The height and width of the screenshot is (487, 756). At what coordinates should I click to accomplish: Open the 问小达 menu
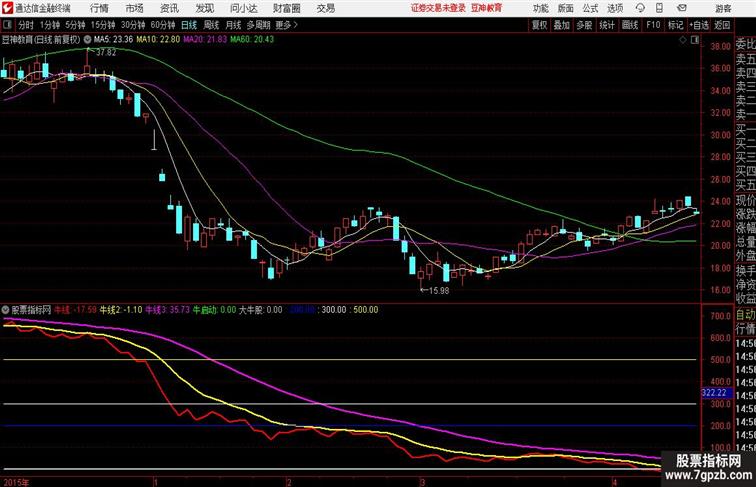[x=243, y=8]
